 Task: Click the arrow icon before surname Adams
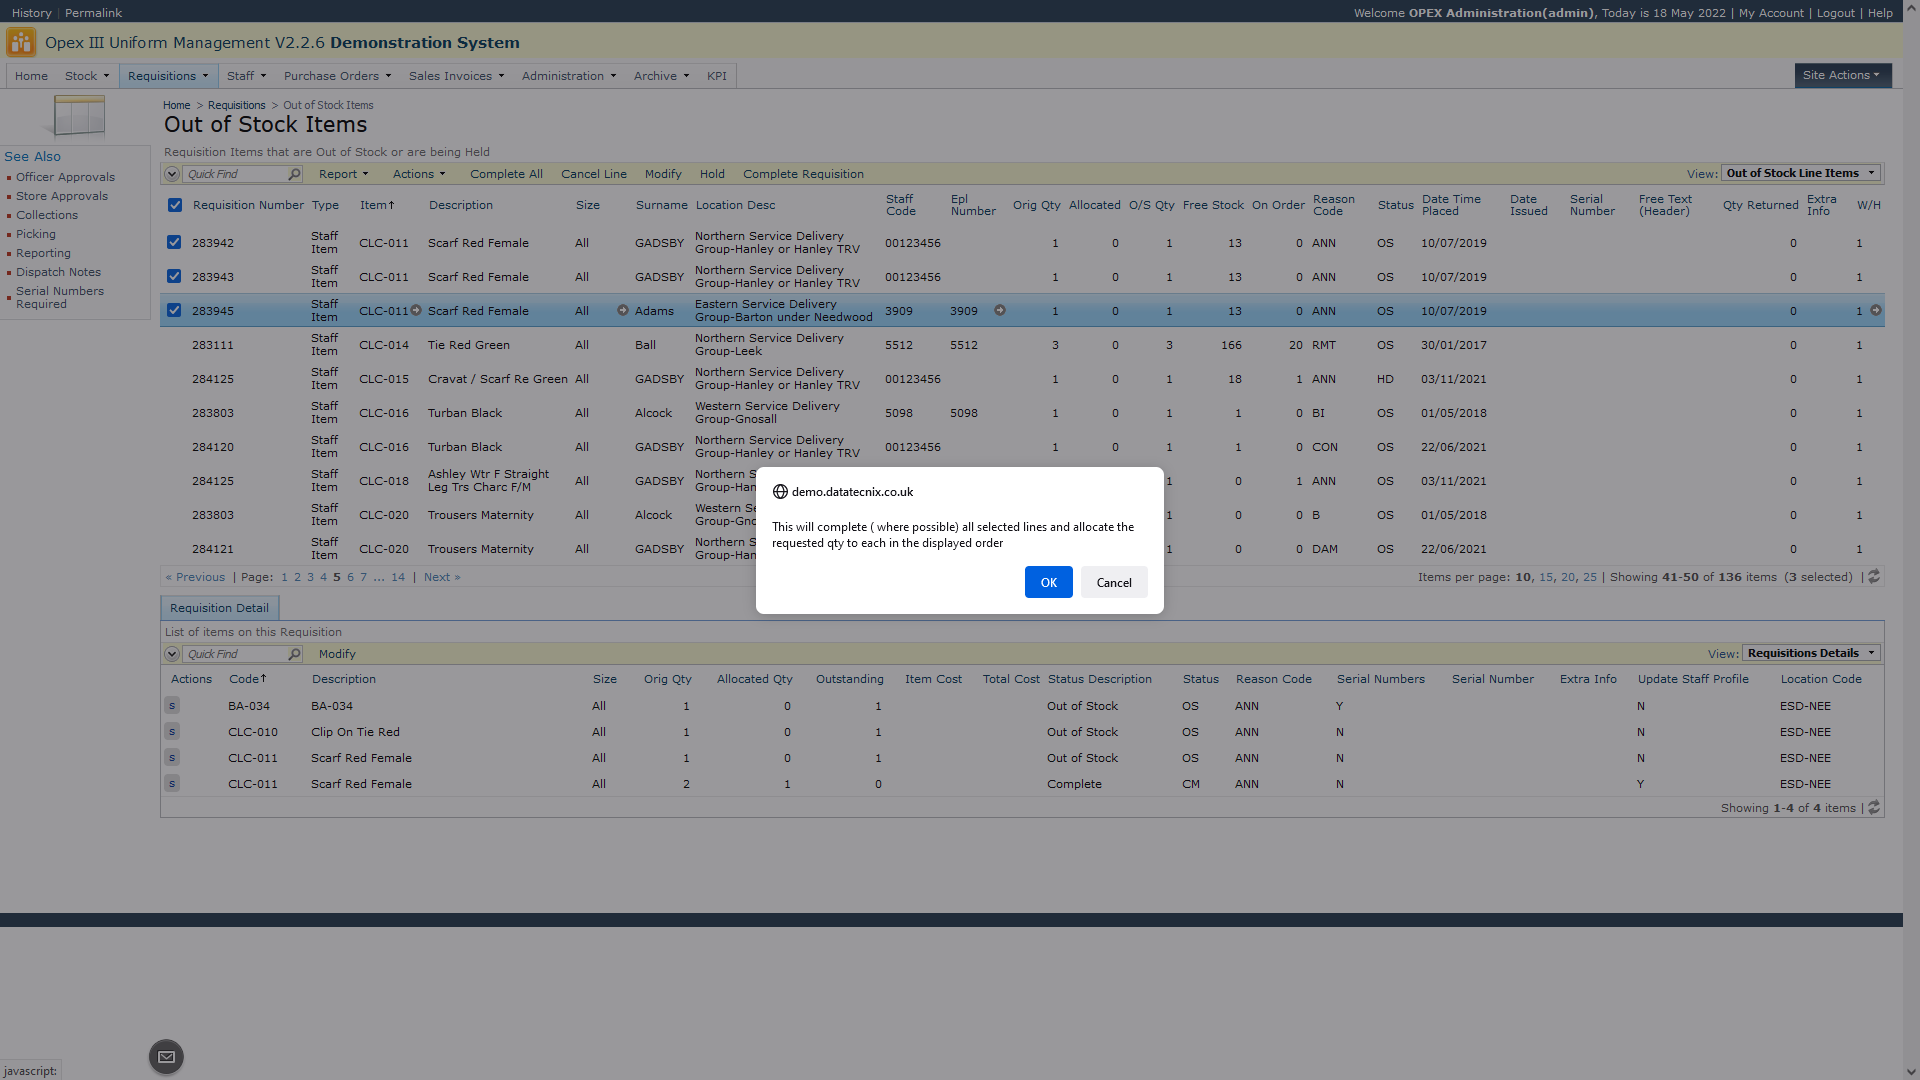coord(623,310)
